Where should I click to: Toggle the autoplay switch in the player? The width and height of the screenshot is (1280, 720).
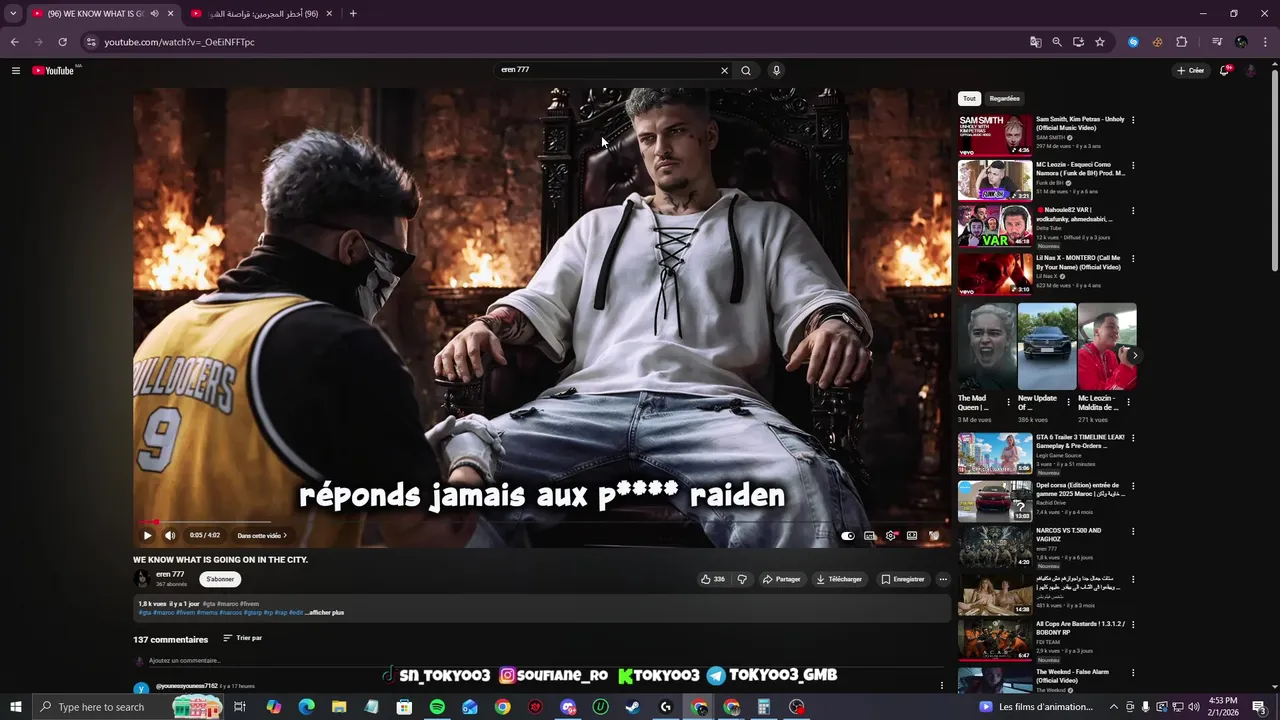848,536
